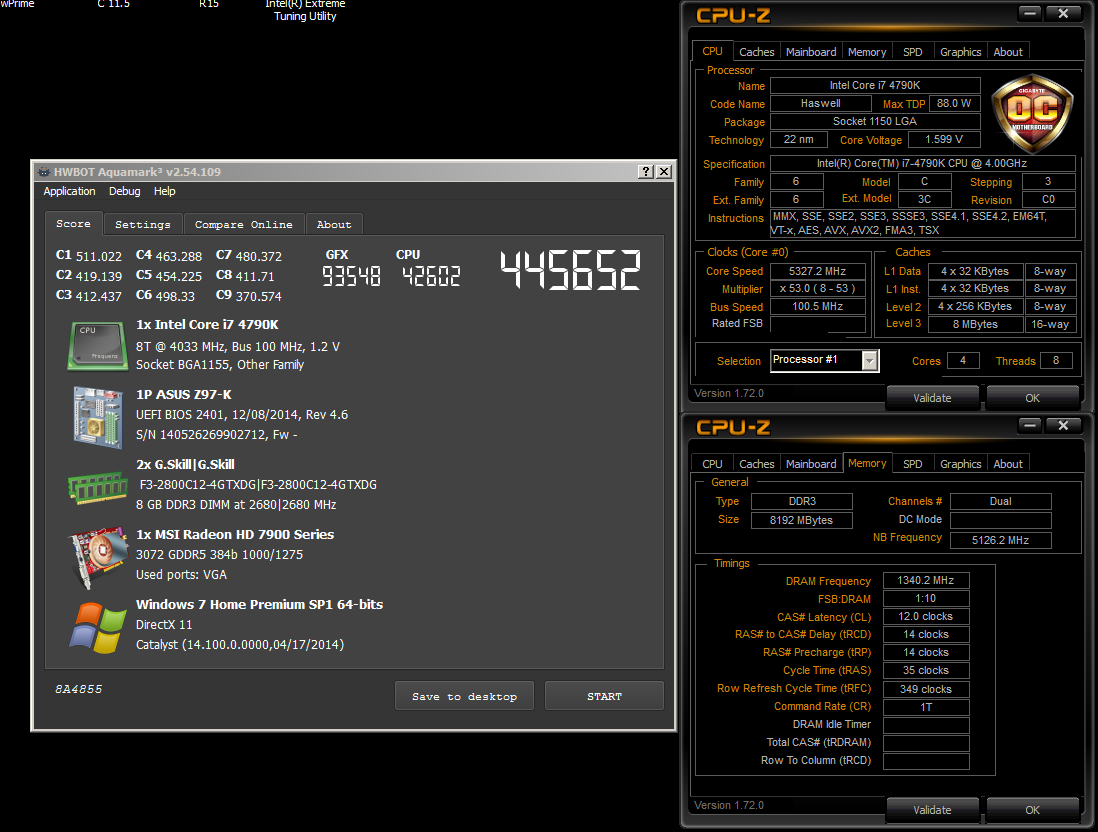Select Memory tab in lower CPU-Z
Image resolution: width=1098 pixels, height=832 pixels.
tap(867, 463)
